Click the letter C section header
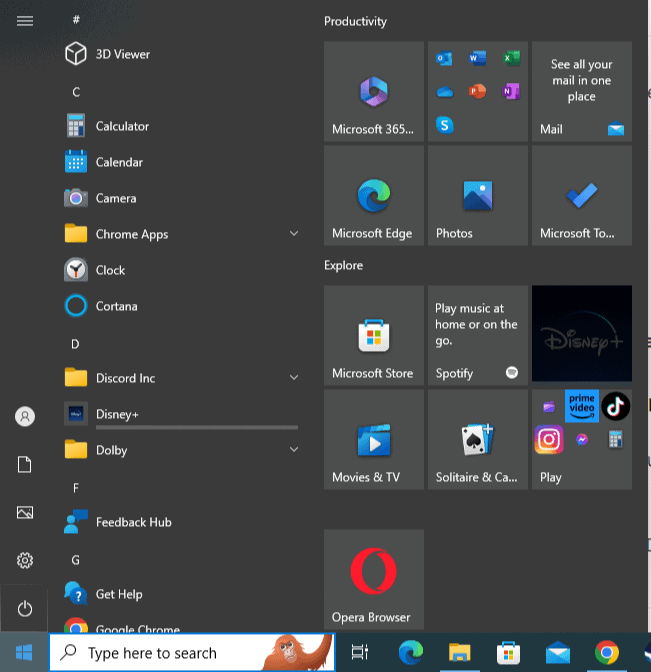This screenshot has width=651, height=672. click(76, 92)
